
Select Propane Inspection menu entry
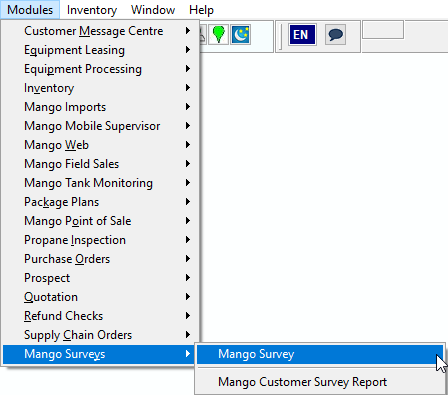pos(100,240)
